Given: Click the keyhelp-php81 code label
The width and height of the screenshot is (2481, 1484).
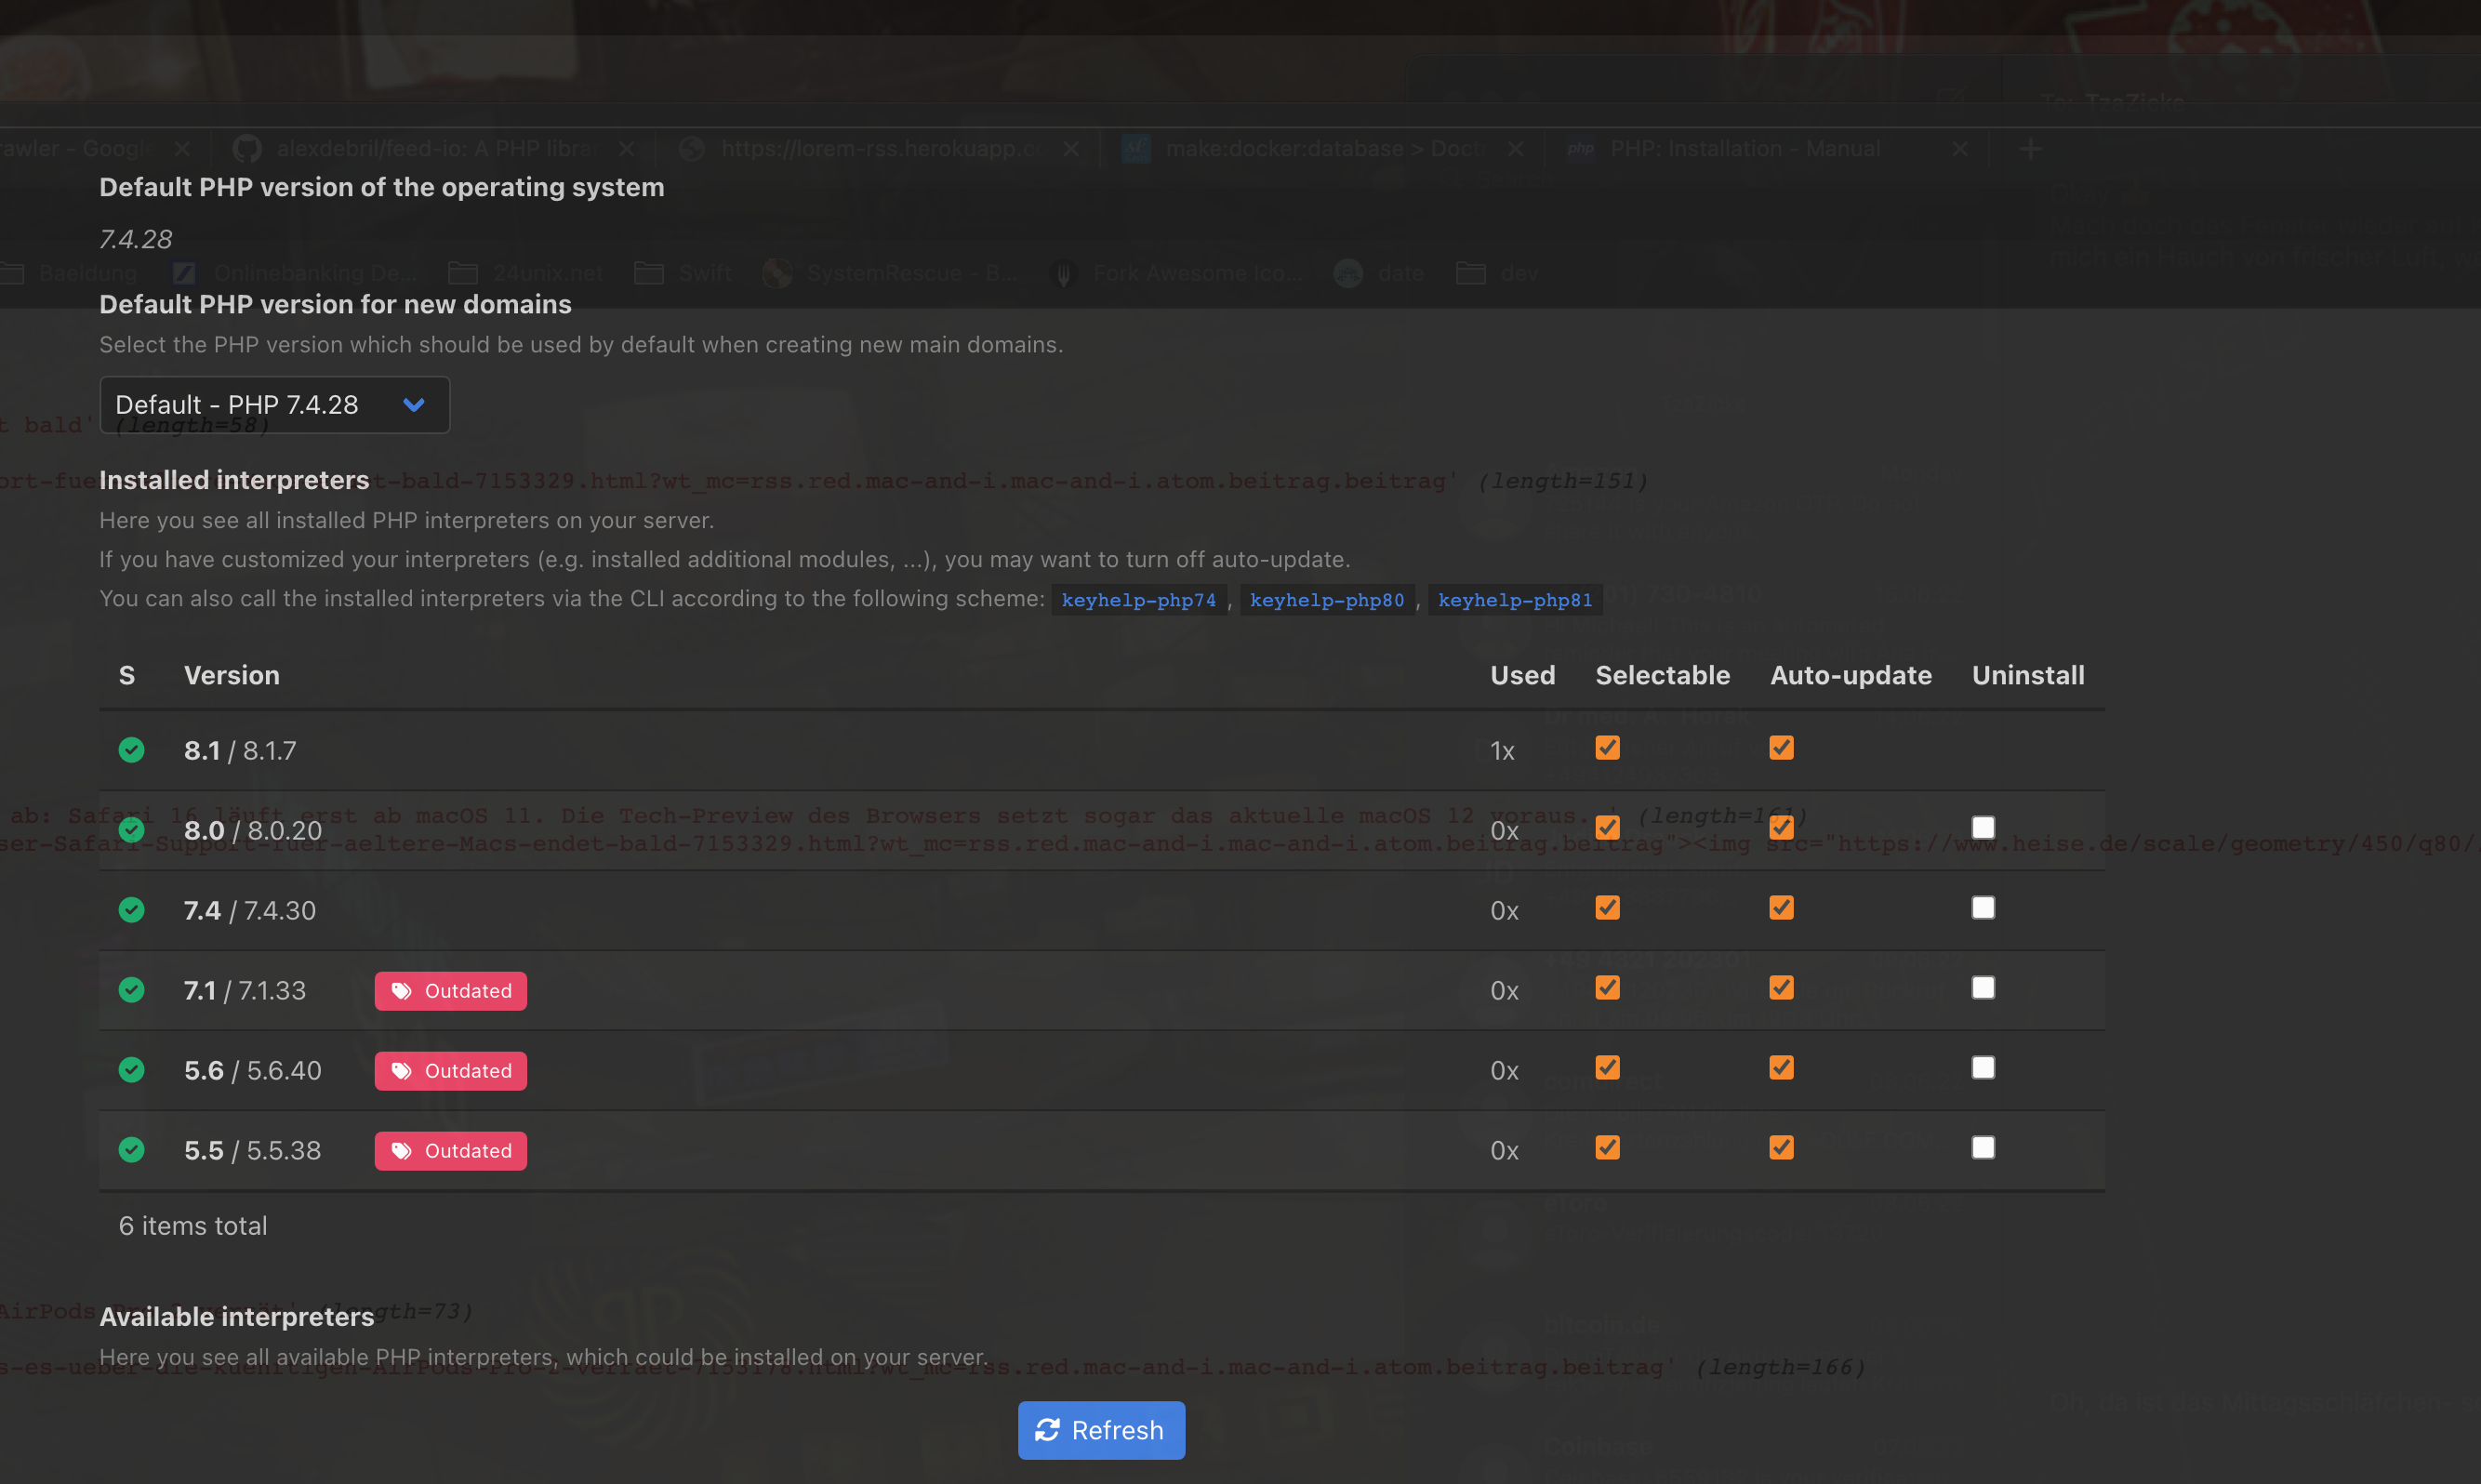Looking at the screenshot, I should (x=1514, y=600).
